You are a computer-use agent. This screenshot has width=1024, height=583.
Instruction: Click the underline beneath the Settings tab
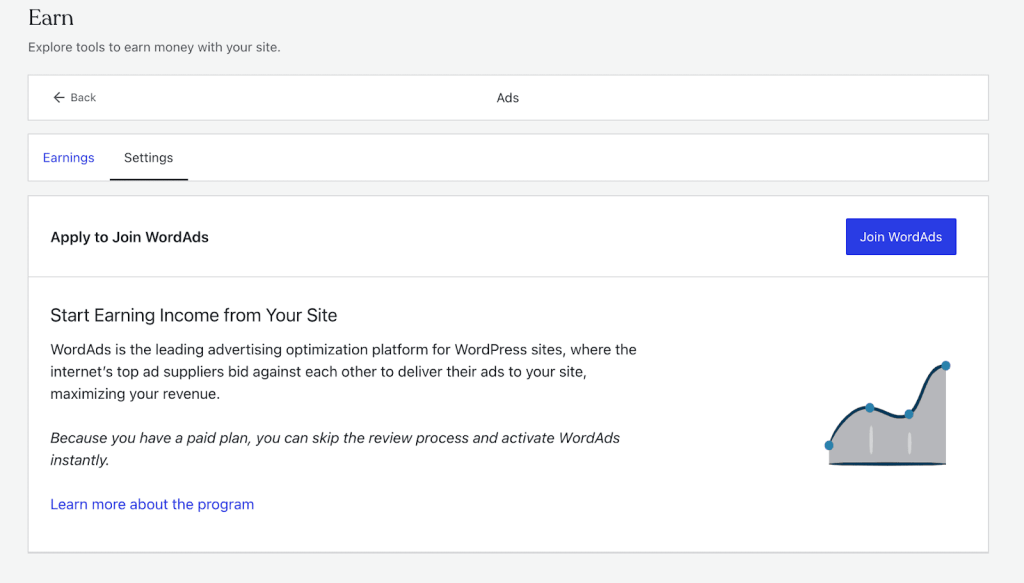(148, 177)
